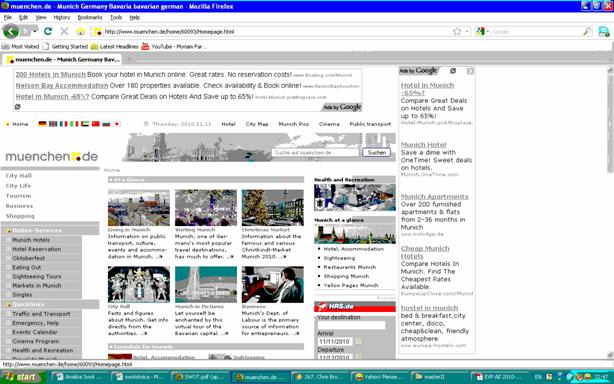This screenshot has width=614, height=384.
Task: Open the Tools menu
Action: point(116,17)
